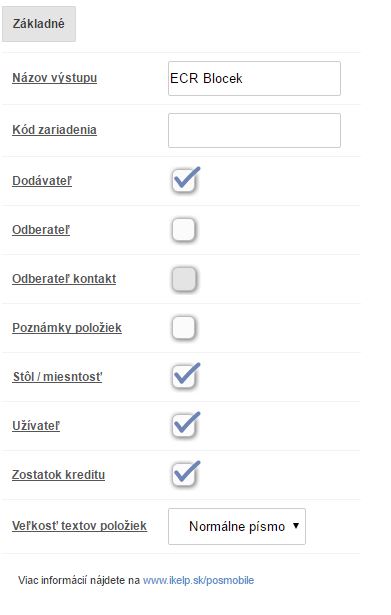Click the Dodávateľ label link
391x615 pixels.
[42, 181]
